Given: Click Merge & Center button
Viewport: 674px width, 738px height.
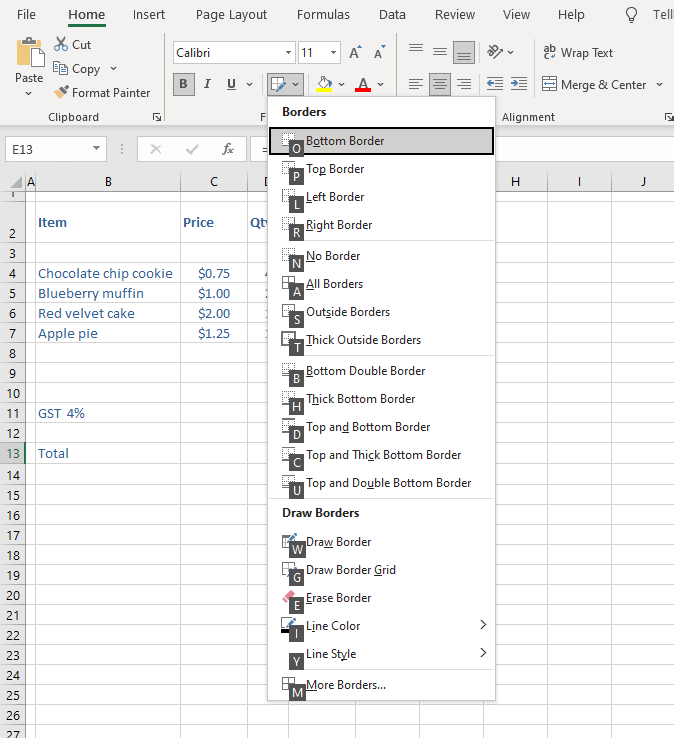Looking at the screenshot, I should [x=594, y=85].
